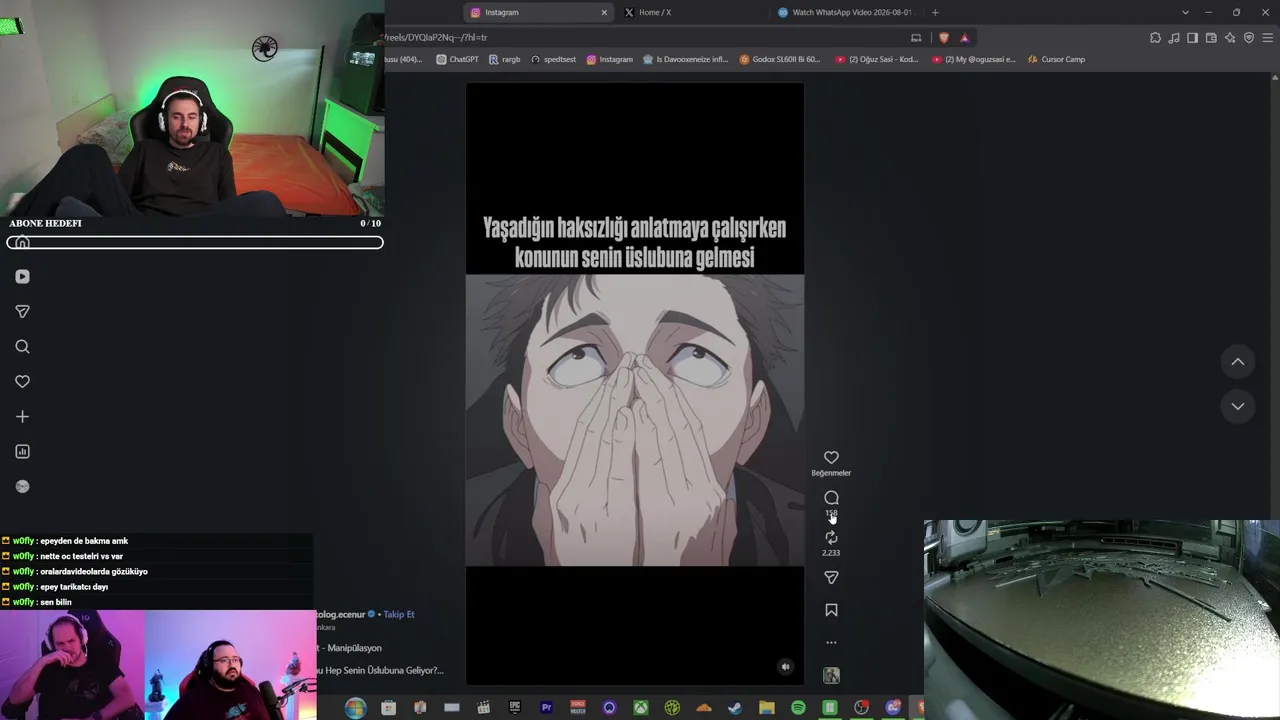Open the Windows Start button
The width and height of the screenshot is (1280, 720).
click(x=356, y=708)
